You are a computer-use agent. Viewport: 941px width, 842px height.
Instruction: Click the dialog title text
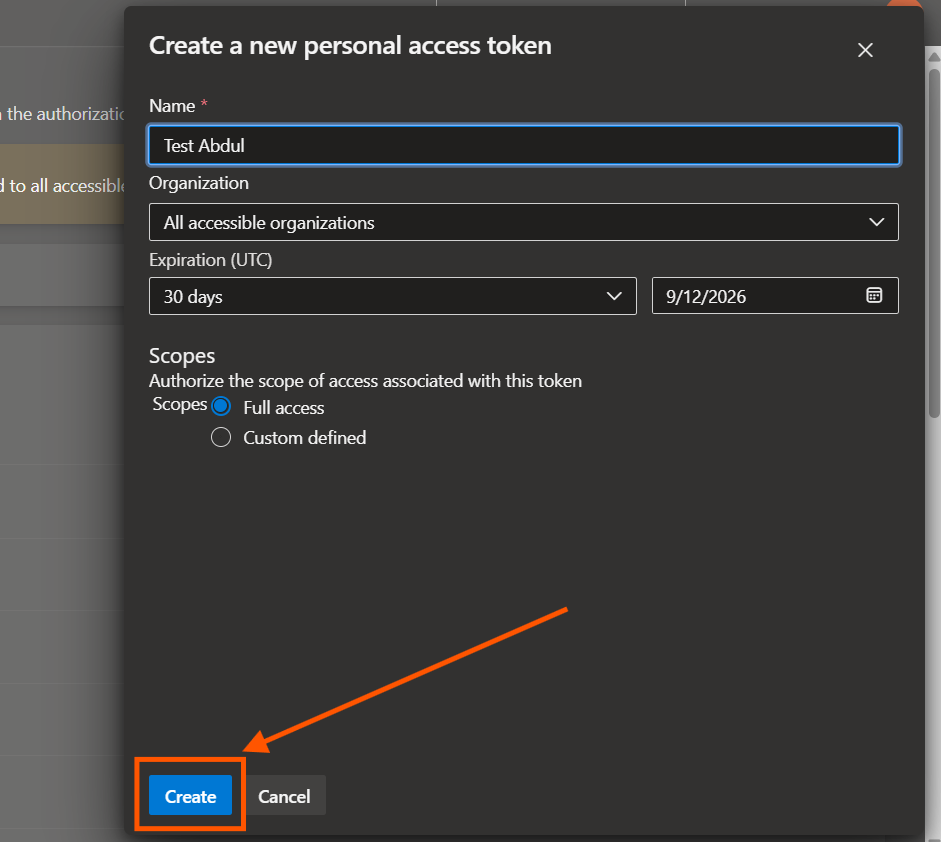coord(350,46)
